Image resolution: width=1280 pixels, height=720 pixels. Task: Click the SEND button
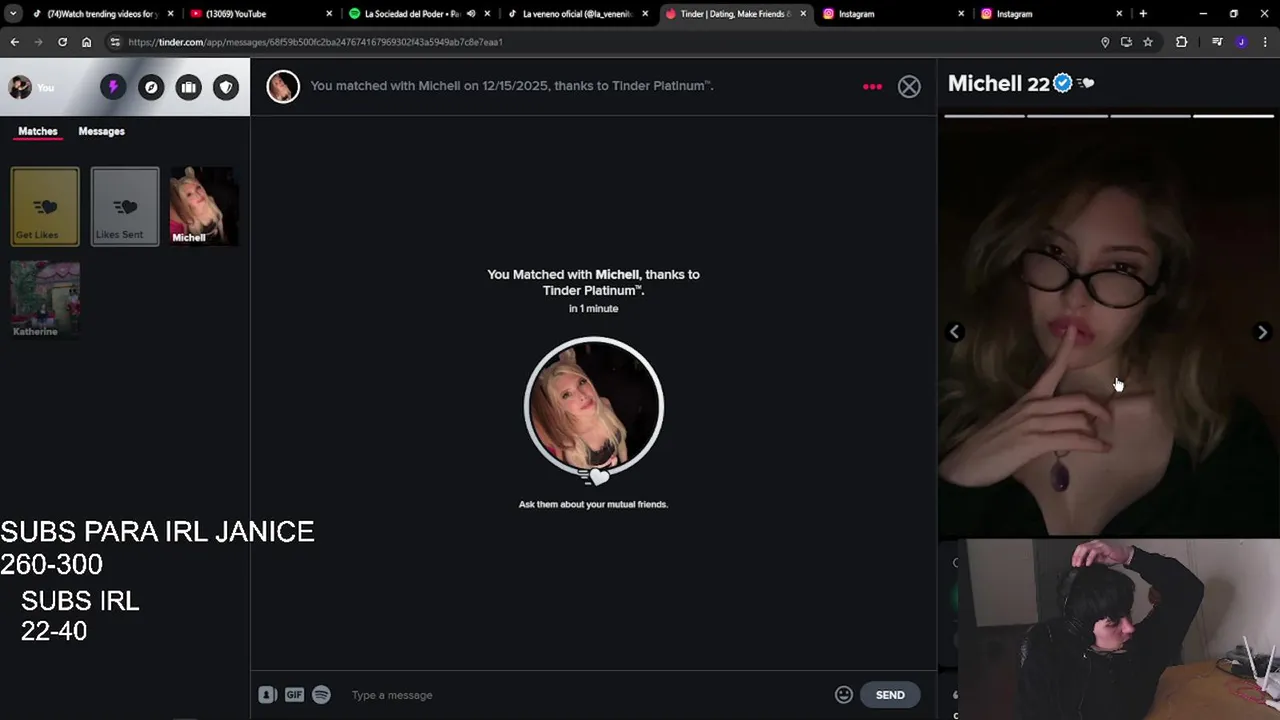890,695
